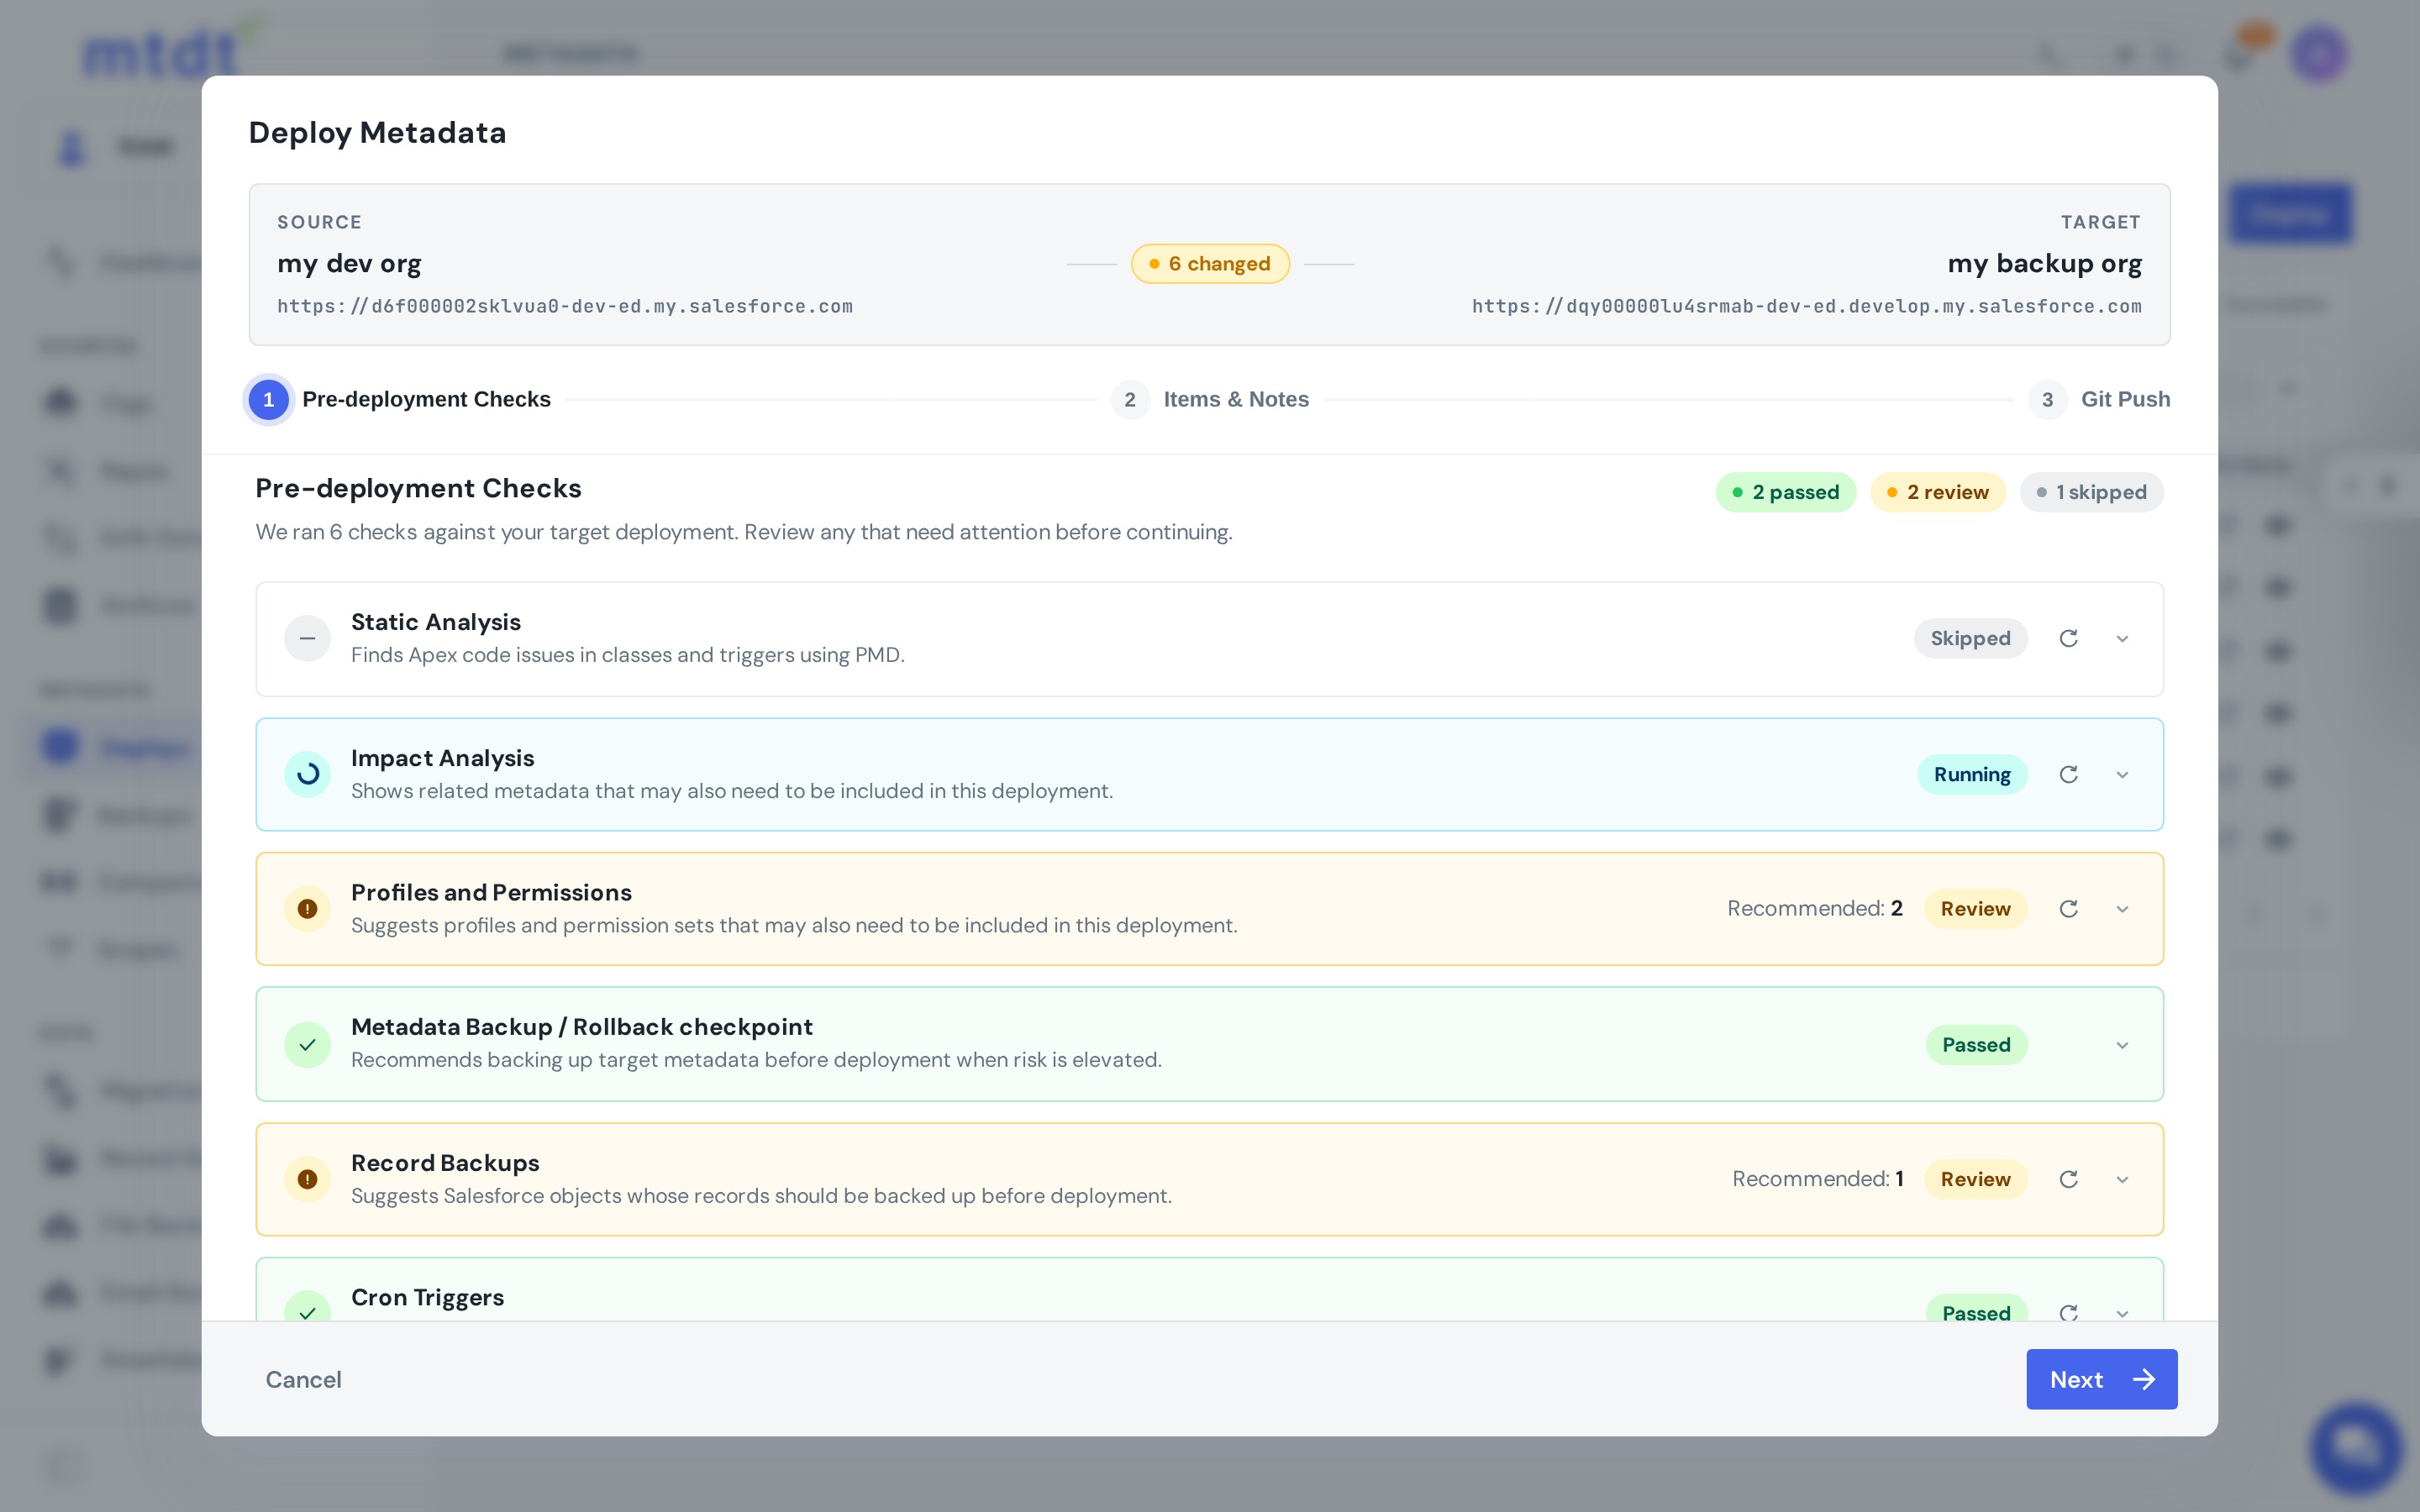2420x1512 pixels.
Task: Cancel the Deploy Metadata dialog
Action: [x=303, y=1379]
